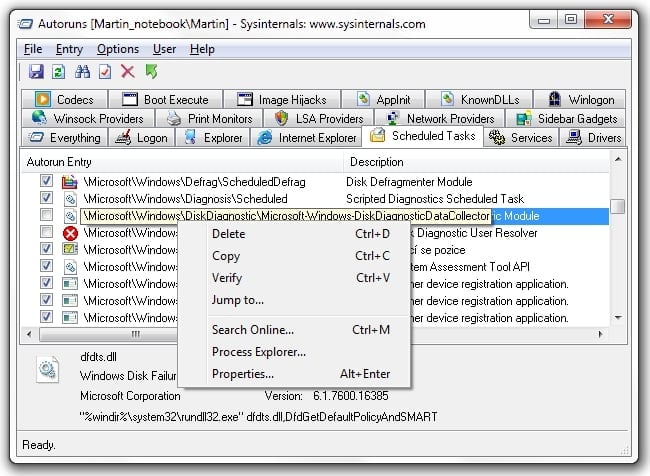Click the green Jump To arrow icon

tap(151, 72)
